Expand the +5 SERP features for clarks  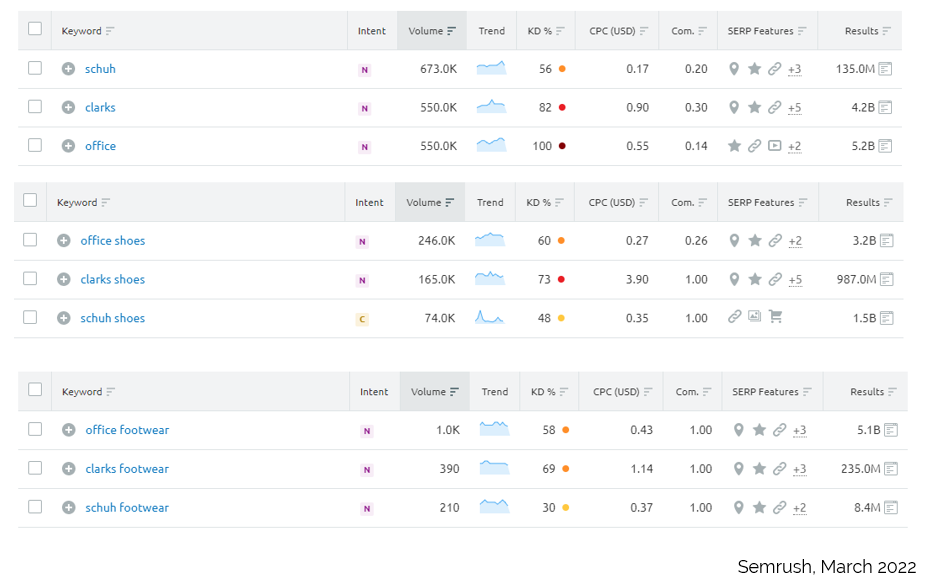tap(795, 108)
